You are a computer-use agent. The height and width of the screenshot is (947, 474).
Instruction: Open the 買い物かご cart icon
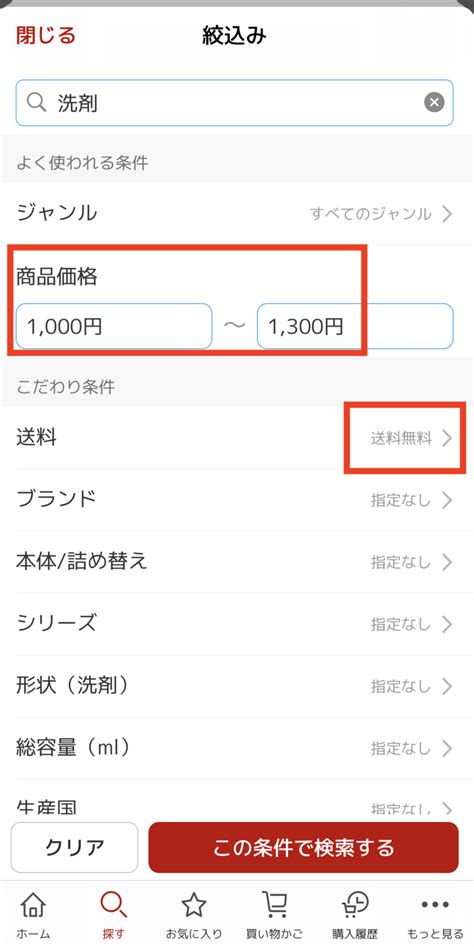[x=274, y=905]
